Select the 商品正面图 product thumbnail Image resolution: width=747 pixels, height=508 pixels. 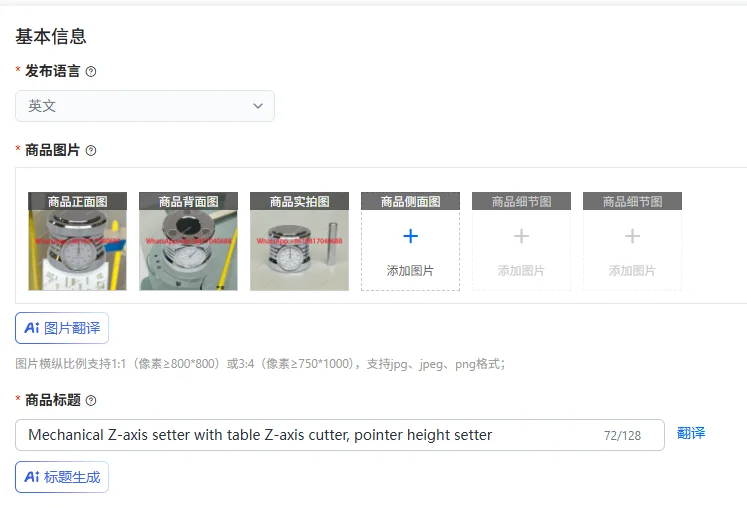point(78,241)
